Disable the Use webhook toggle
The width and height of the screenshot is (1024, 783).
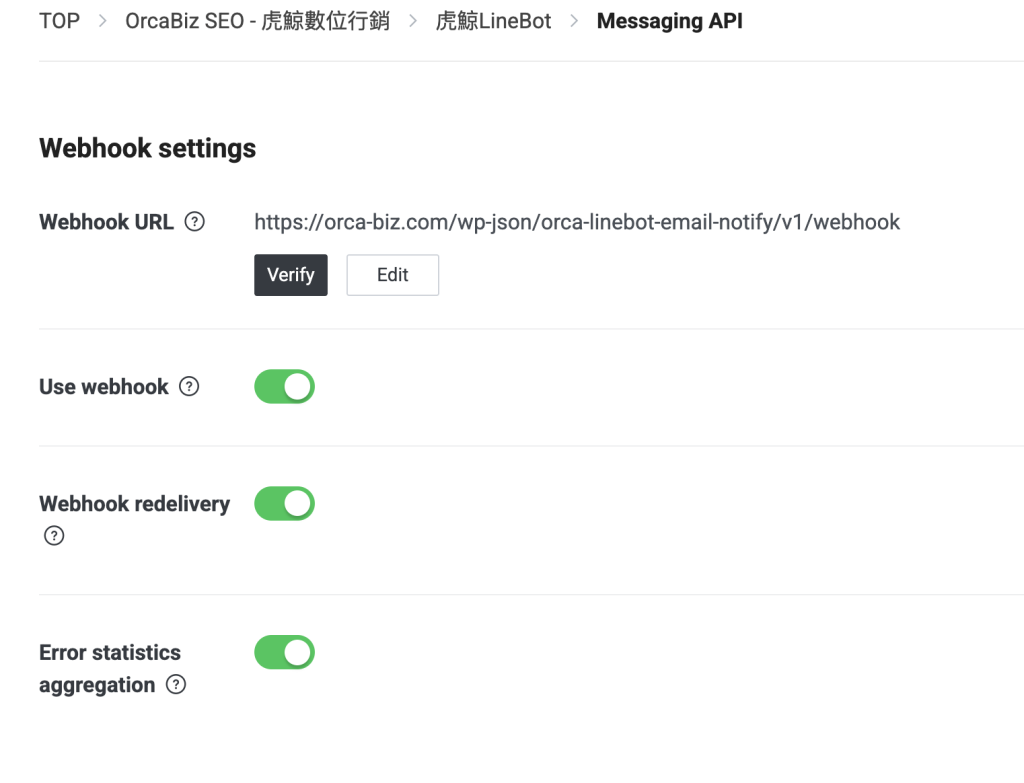click(285, 387)
